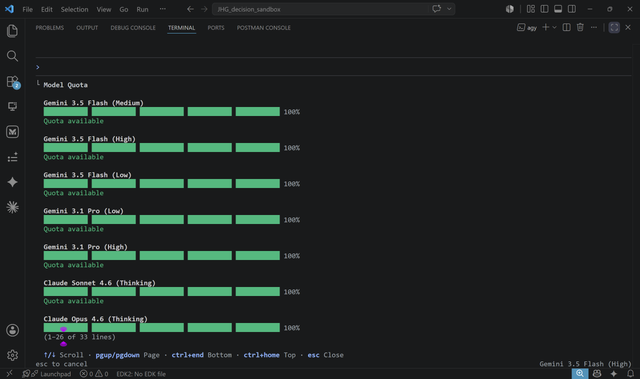The image size is (640, 379).
Task: Open the Edit menu
Action: point(47,9)
